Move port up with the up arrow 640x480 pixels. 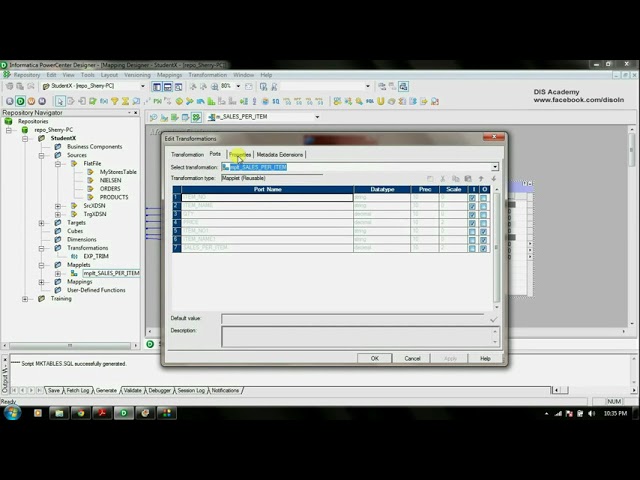[x=481, y=179]
